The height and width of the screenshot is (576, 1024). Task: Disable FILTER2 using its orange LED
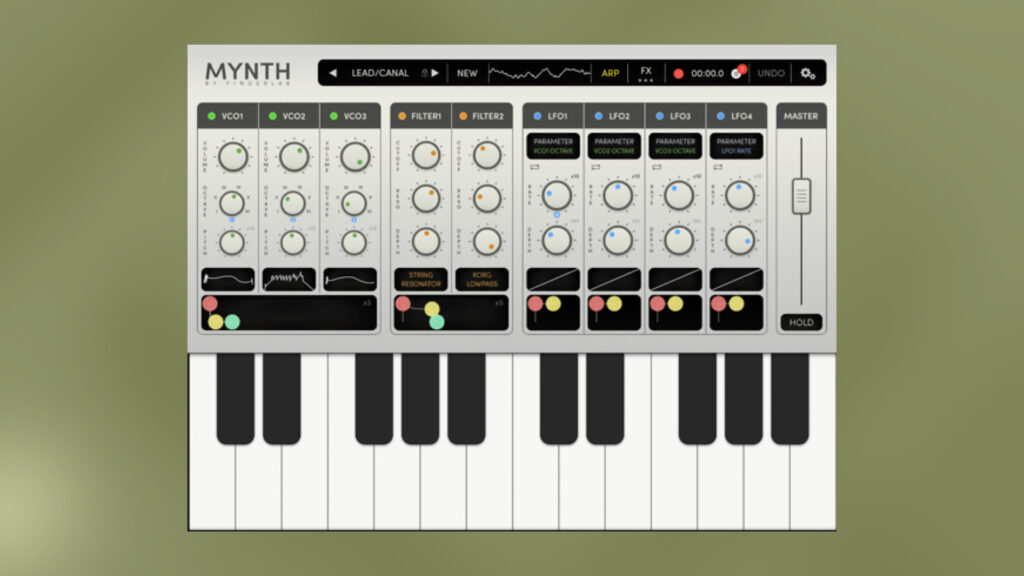[463, 116]
